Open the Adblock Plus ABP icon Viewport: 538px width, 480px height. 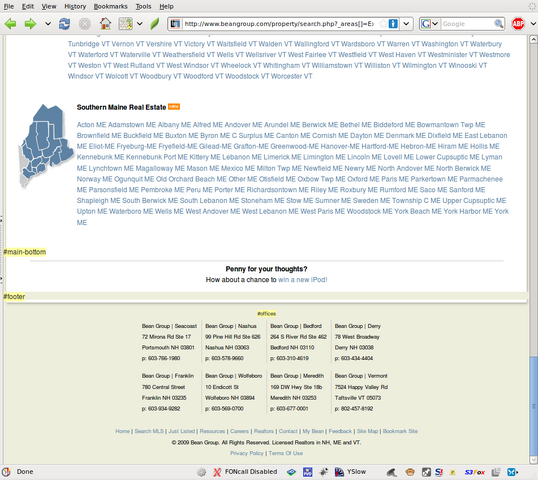pyautogui.click(x=518, y=24)
